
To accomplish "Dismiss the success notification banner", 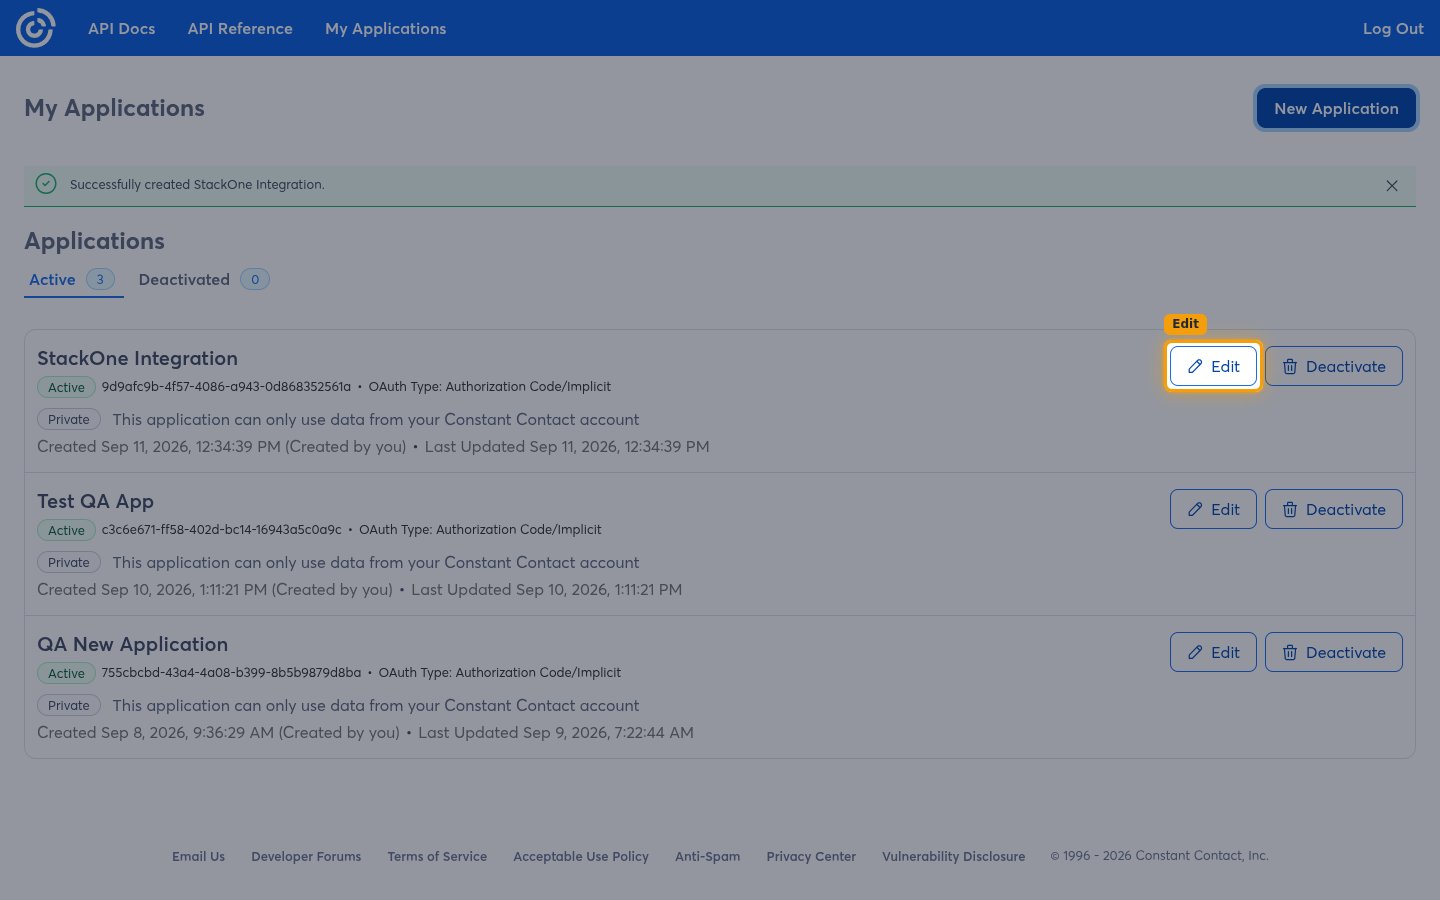I will 1391,186.
